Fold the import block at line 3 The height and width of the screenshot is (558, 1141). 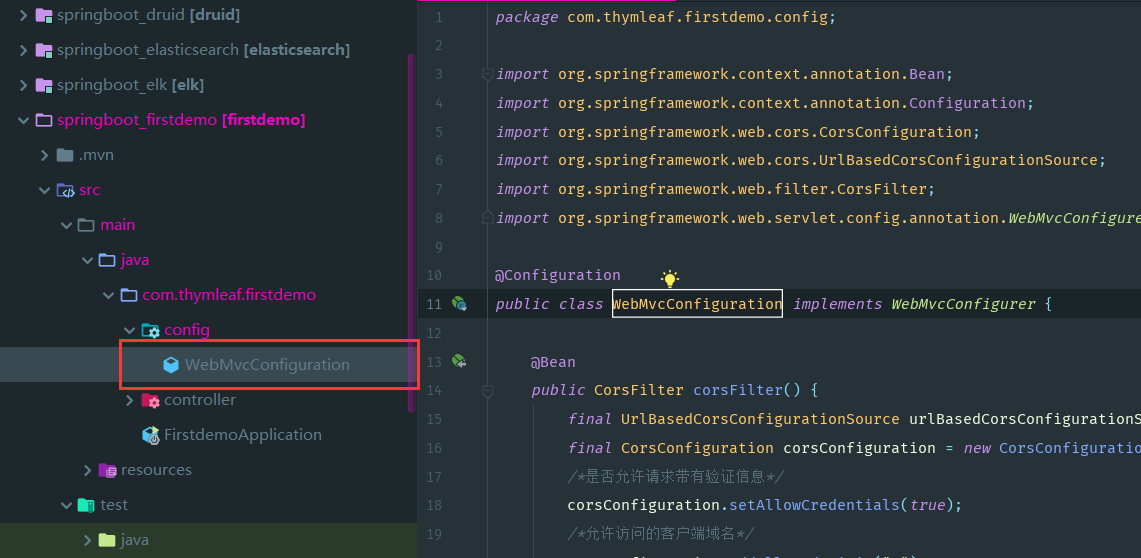(488, 74)
